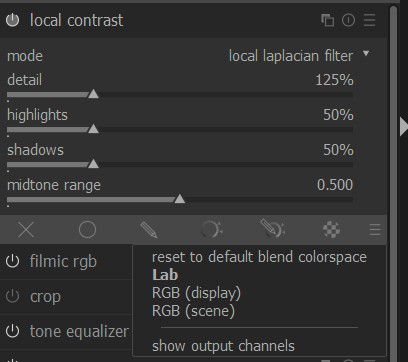Choose drawn mask pencil icon
408x362 pixels.
point(149,230)
